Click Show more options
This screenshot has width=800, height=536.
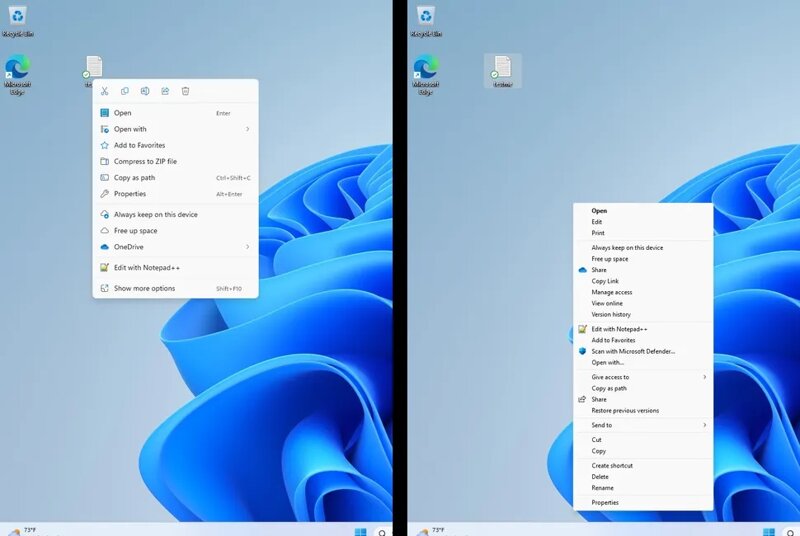[x=176, y=288]
